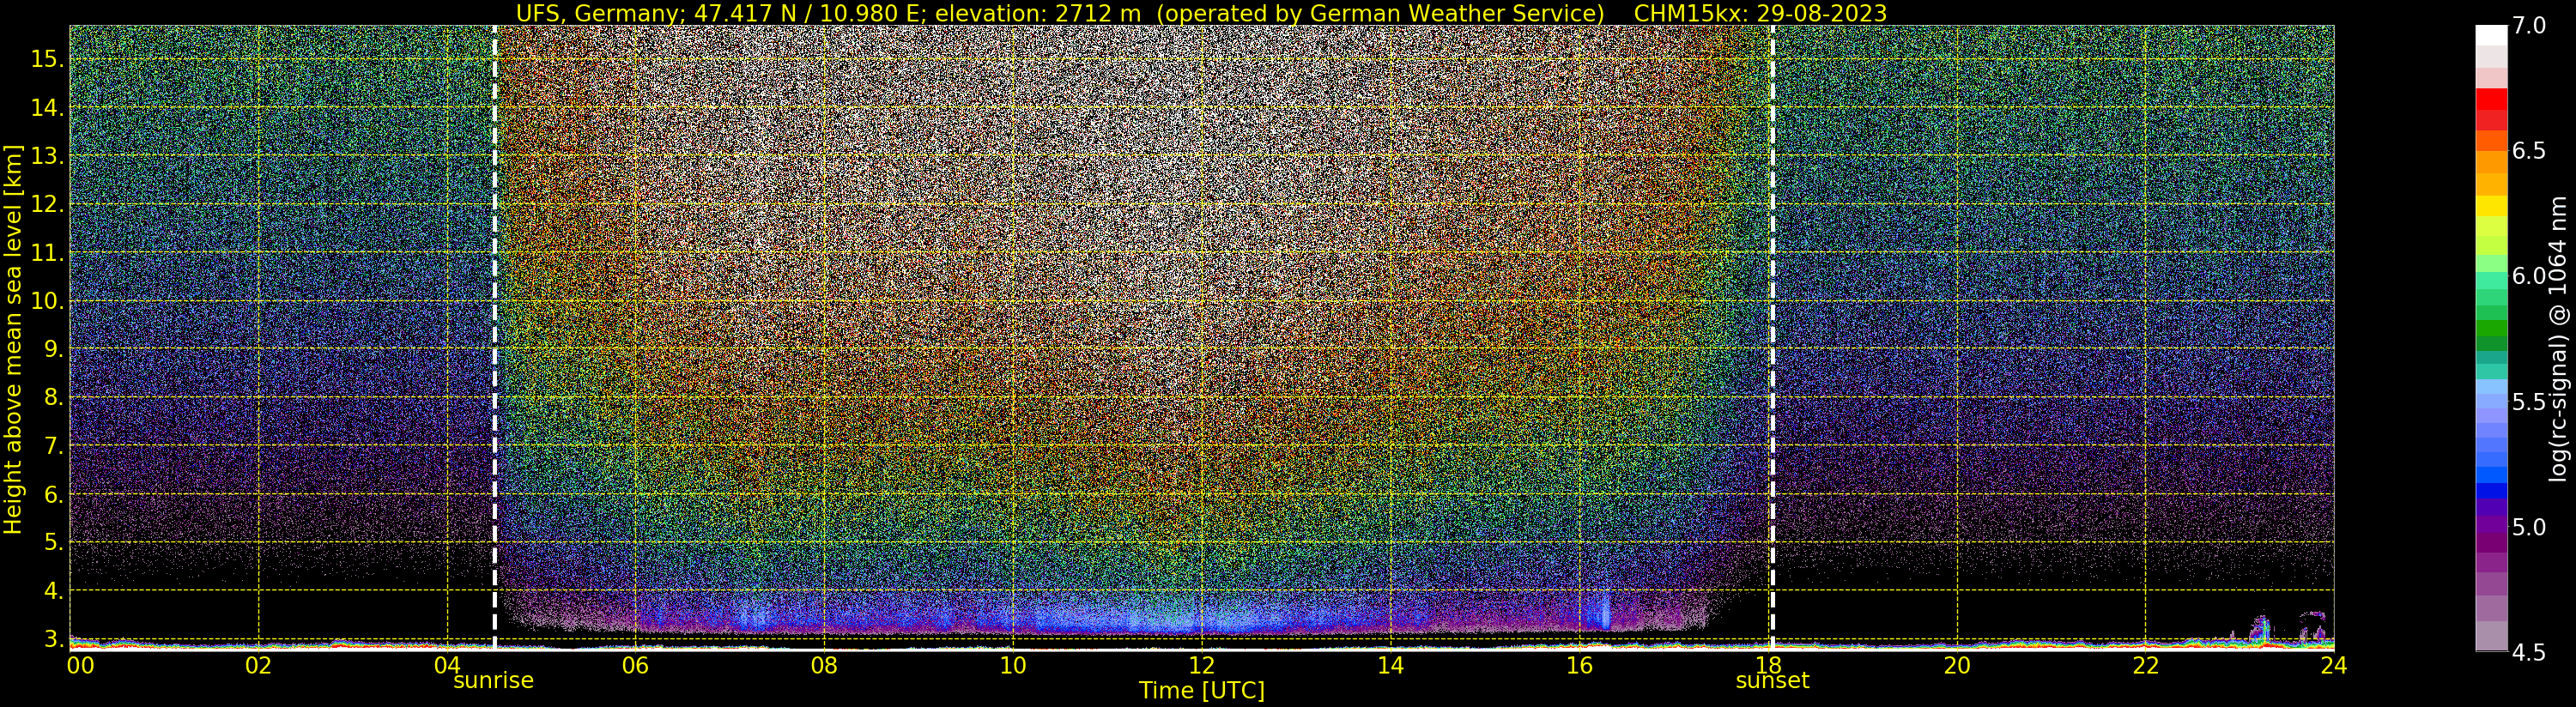Click the time axis tick label '02'

point(259,665)
